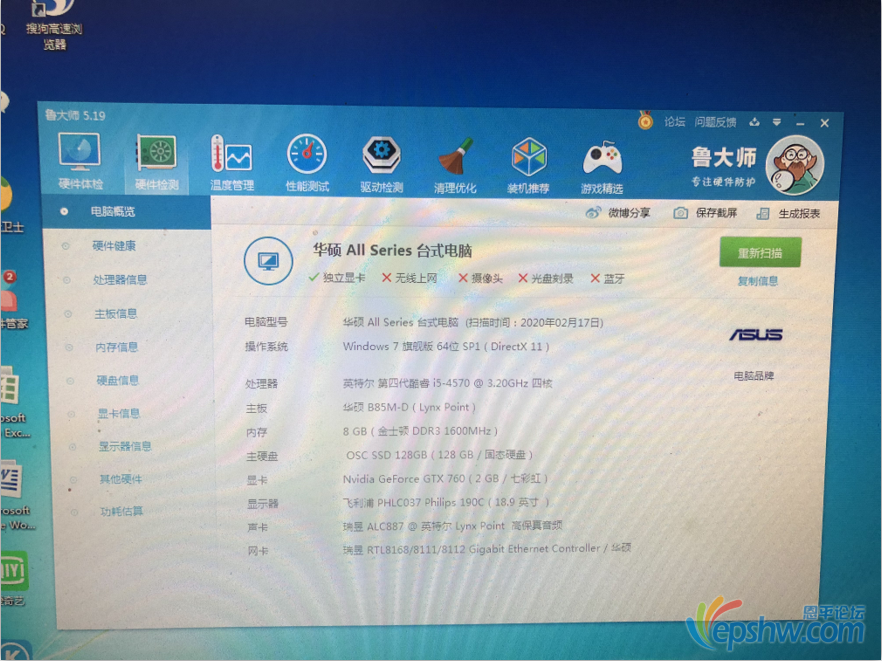Click the 光盘刻录 feature indicator

pyautogui.click(x=546, y=278)
